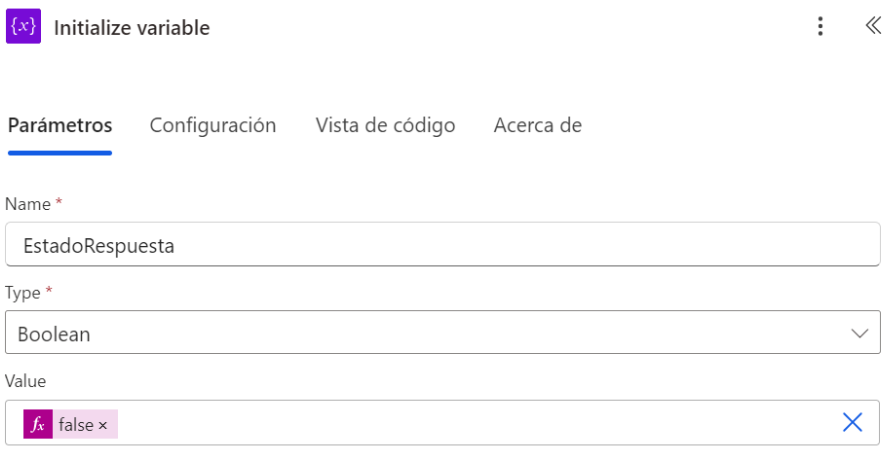Viewport: 888px width, 456px height.
Task: Clear the Value field with blue X
Action: [x=852, y=423]
